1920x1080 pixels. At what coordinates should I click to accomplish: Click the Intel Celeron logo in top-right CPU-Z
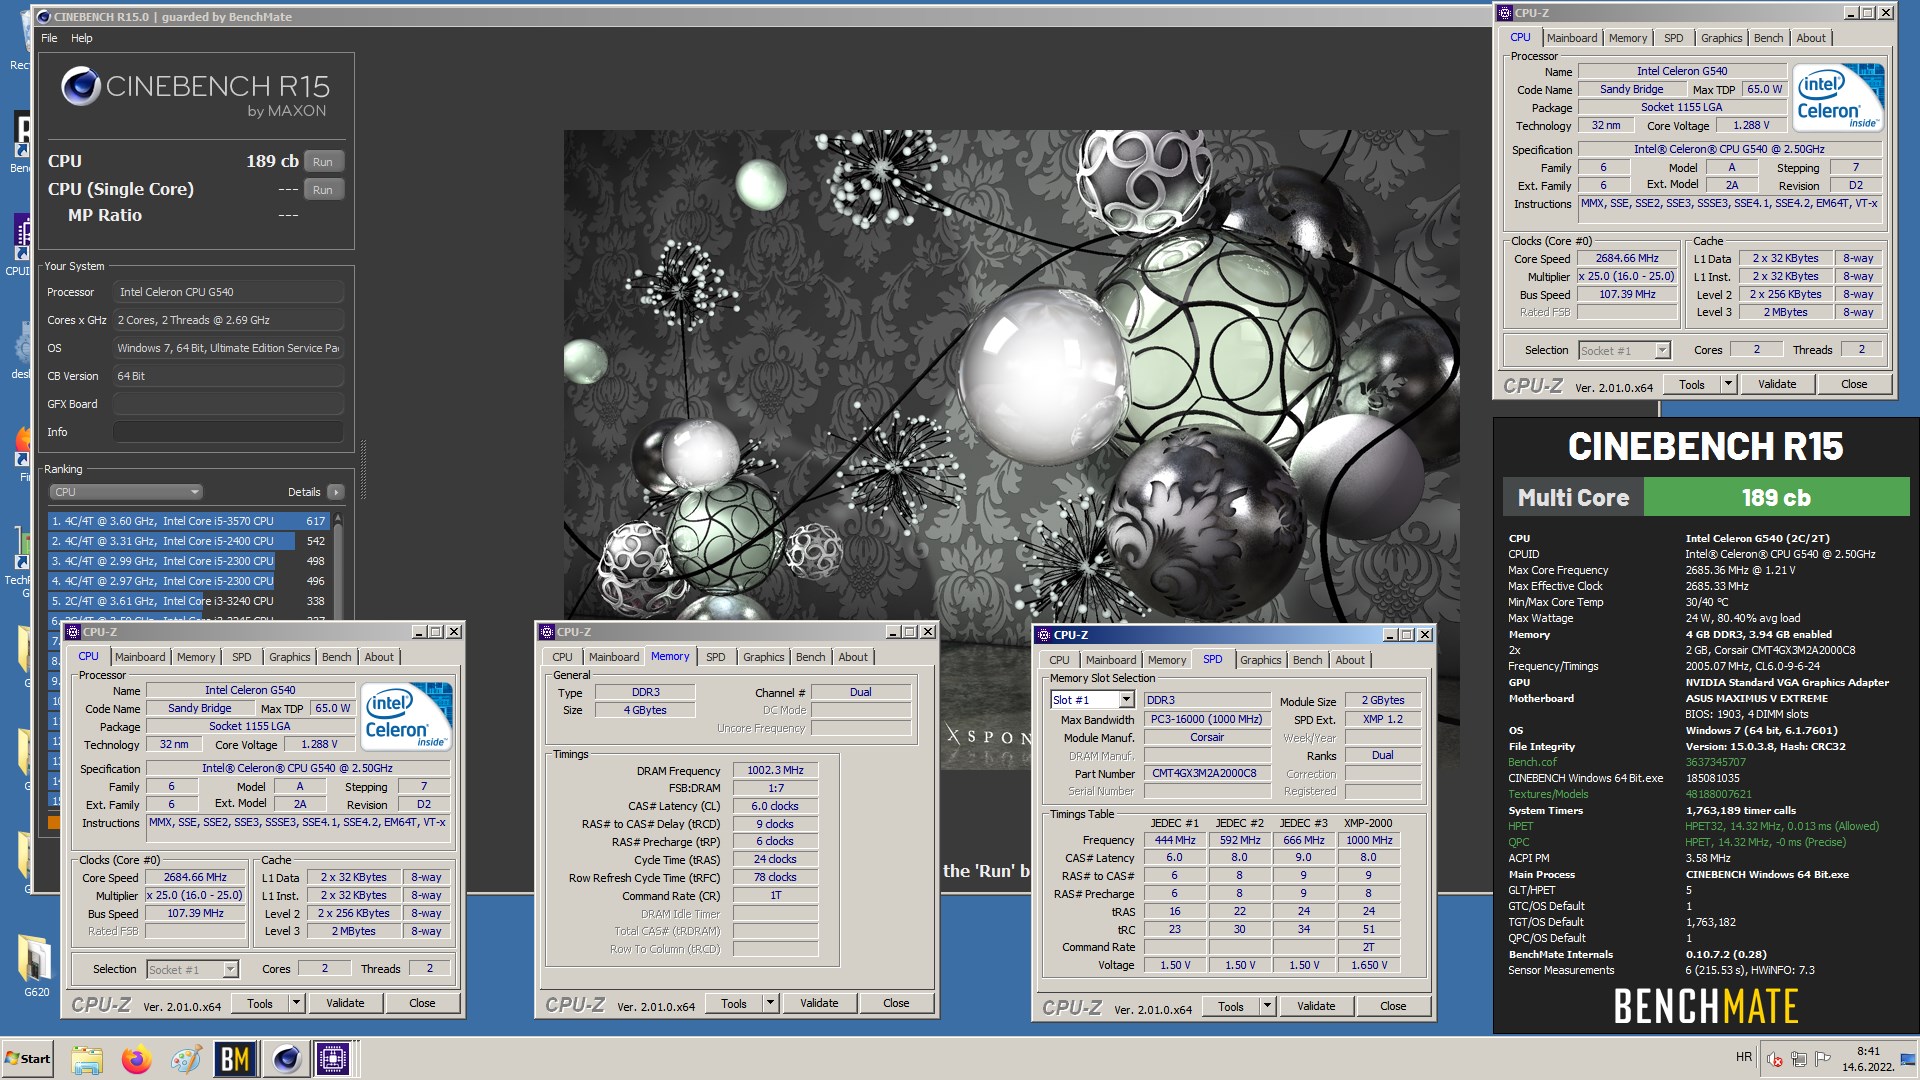(1838, 98)
